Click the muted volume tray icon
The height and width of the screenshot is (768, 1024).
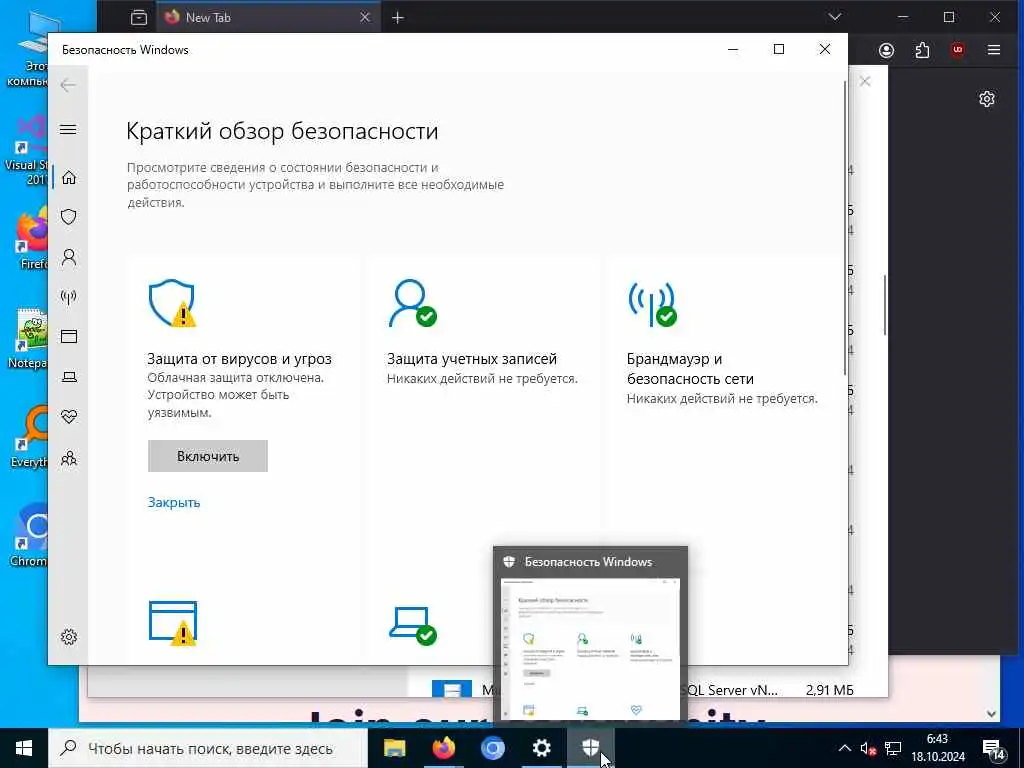point(868,748)
